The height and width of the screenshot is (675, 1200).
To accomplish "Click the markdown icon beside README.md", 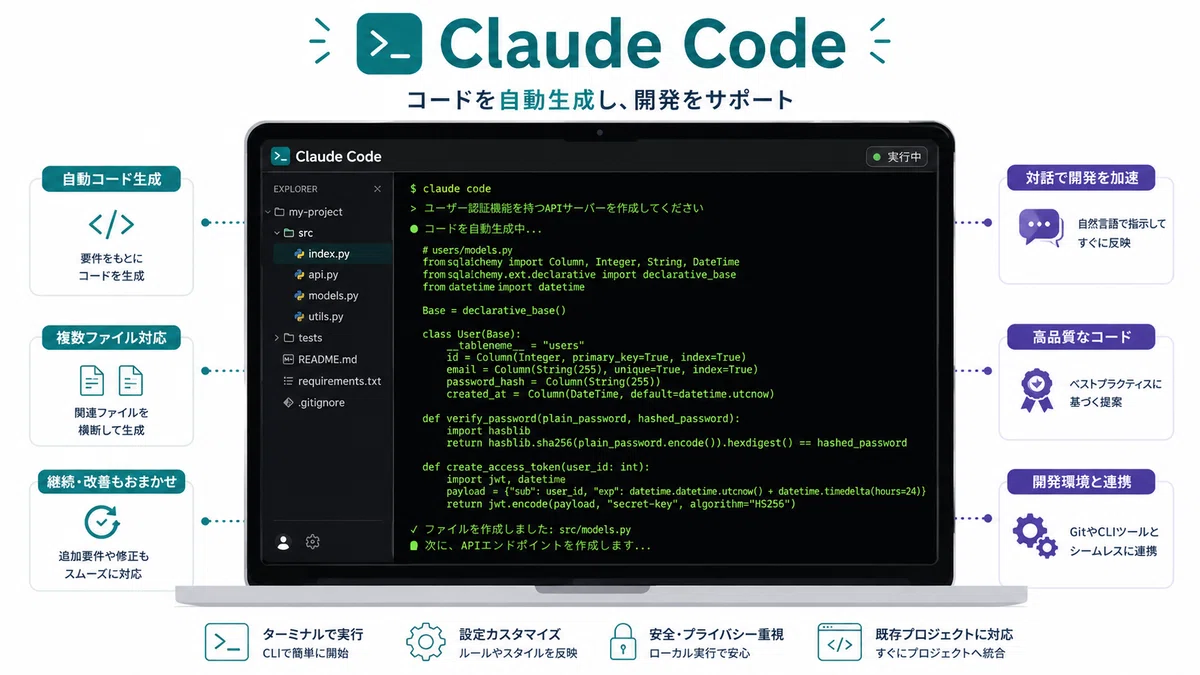I will (x=289, y=359).
